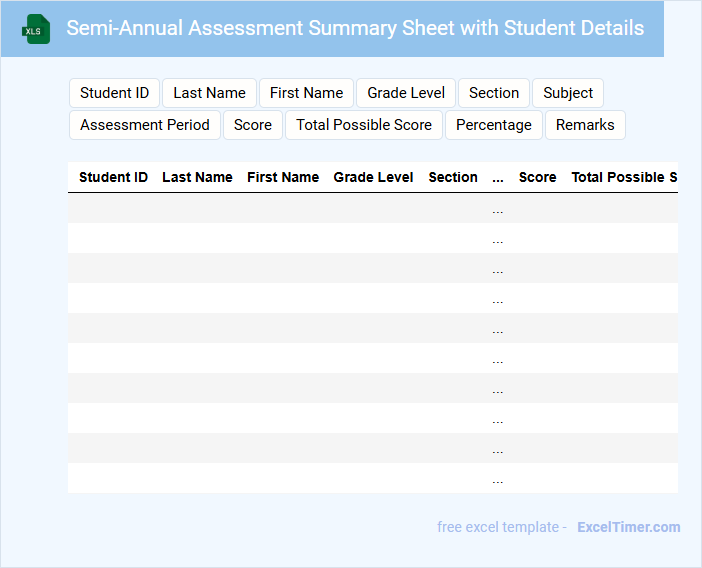Choose the Percentage tag
702x568 pixels.
tap(494, 125)
